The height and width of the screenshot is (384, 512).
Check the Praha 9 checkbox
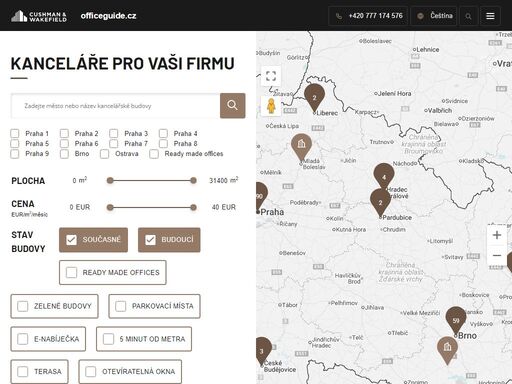pos(15,154)
